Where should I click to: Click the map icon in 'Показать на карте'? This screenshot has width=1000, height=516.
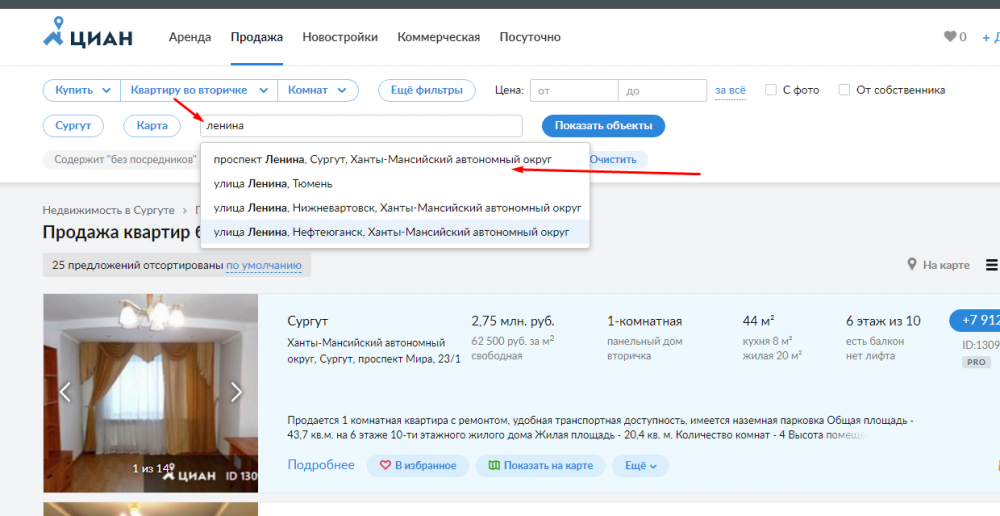coord(494,466)
